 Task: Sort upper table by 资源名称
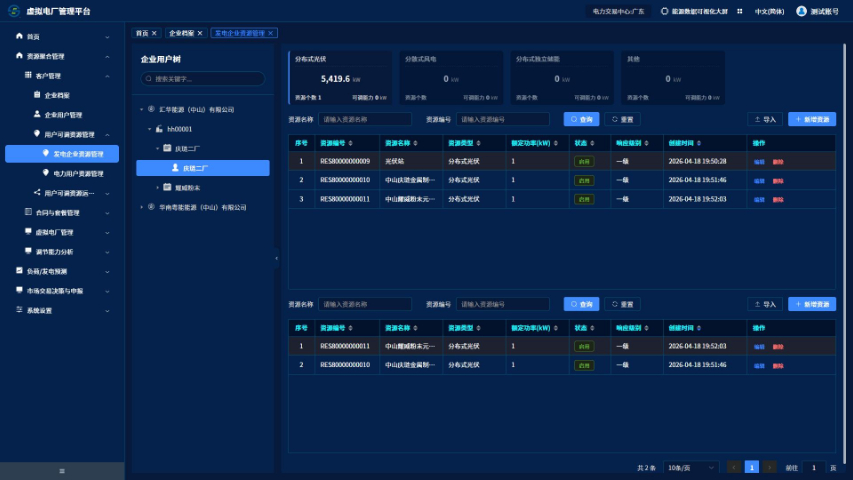click(415, 143)
